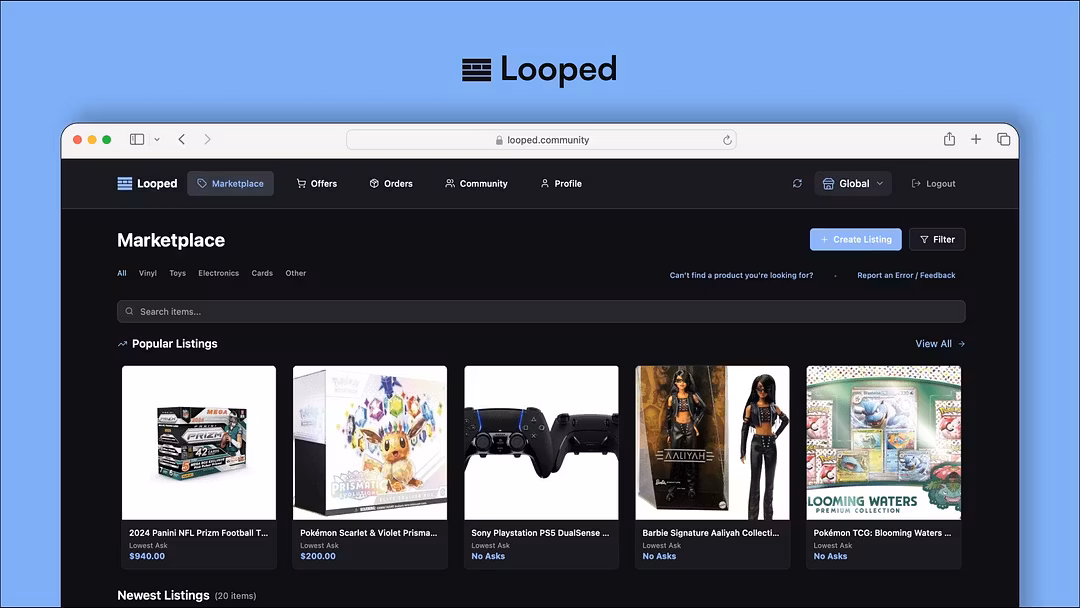Image resolution: width=1080 pixels, height=608 pixels.
Task: Click the refresh sync icon near Global
Action: click(x=797, y=183)
